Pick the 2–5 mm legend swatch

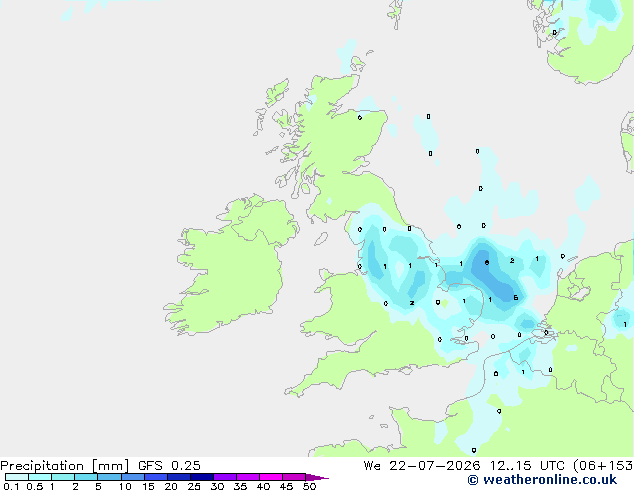(x=86, y=477)
